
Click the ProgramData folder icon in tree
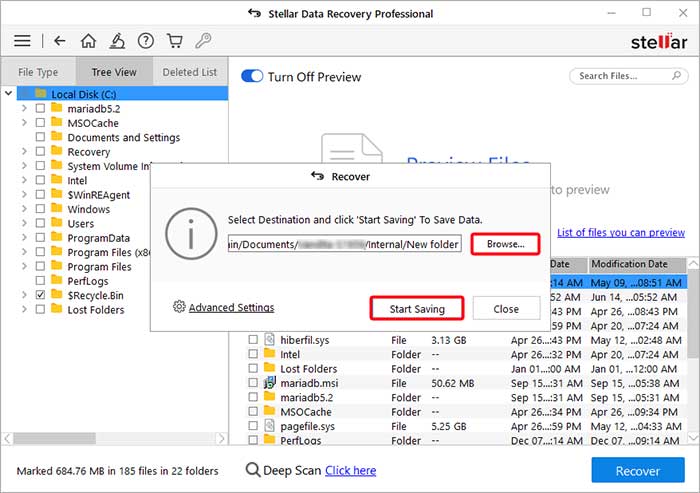(56, 237)
